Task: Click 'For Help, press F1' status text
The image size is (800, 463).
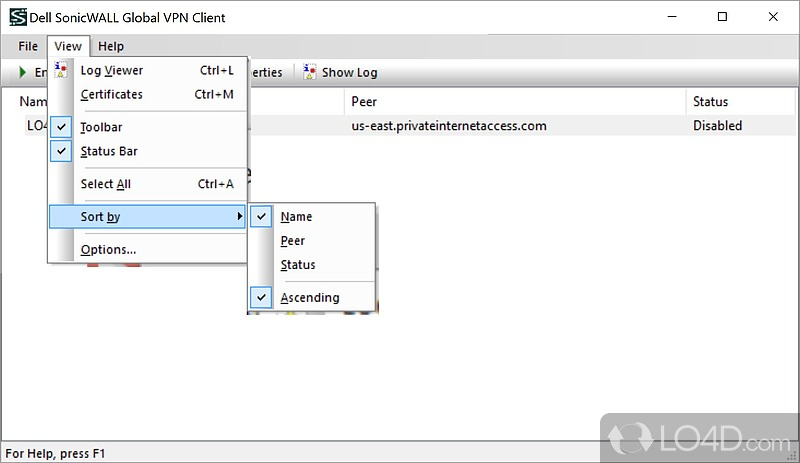Action: [x=55, y=453]
